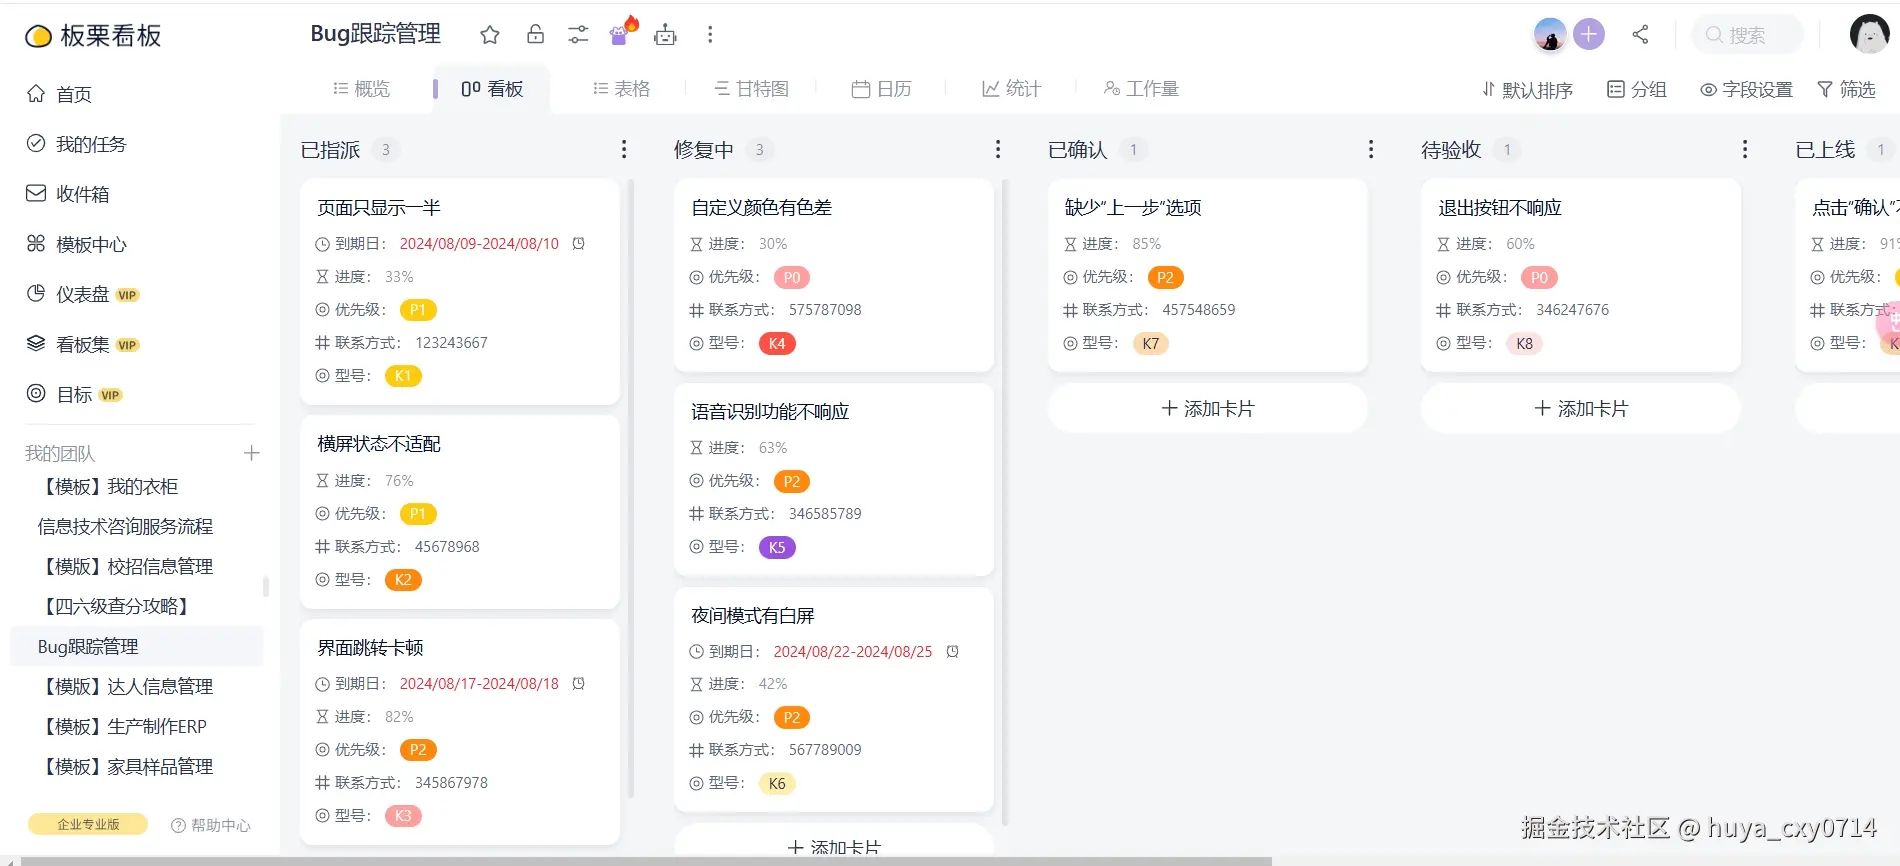Open the robot automation icon
This screenshot has height=866, width=1900.
665,35
